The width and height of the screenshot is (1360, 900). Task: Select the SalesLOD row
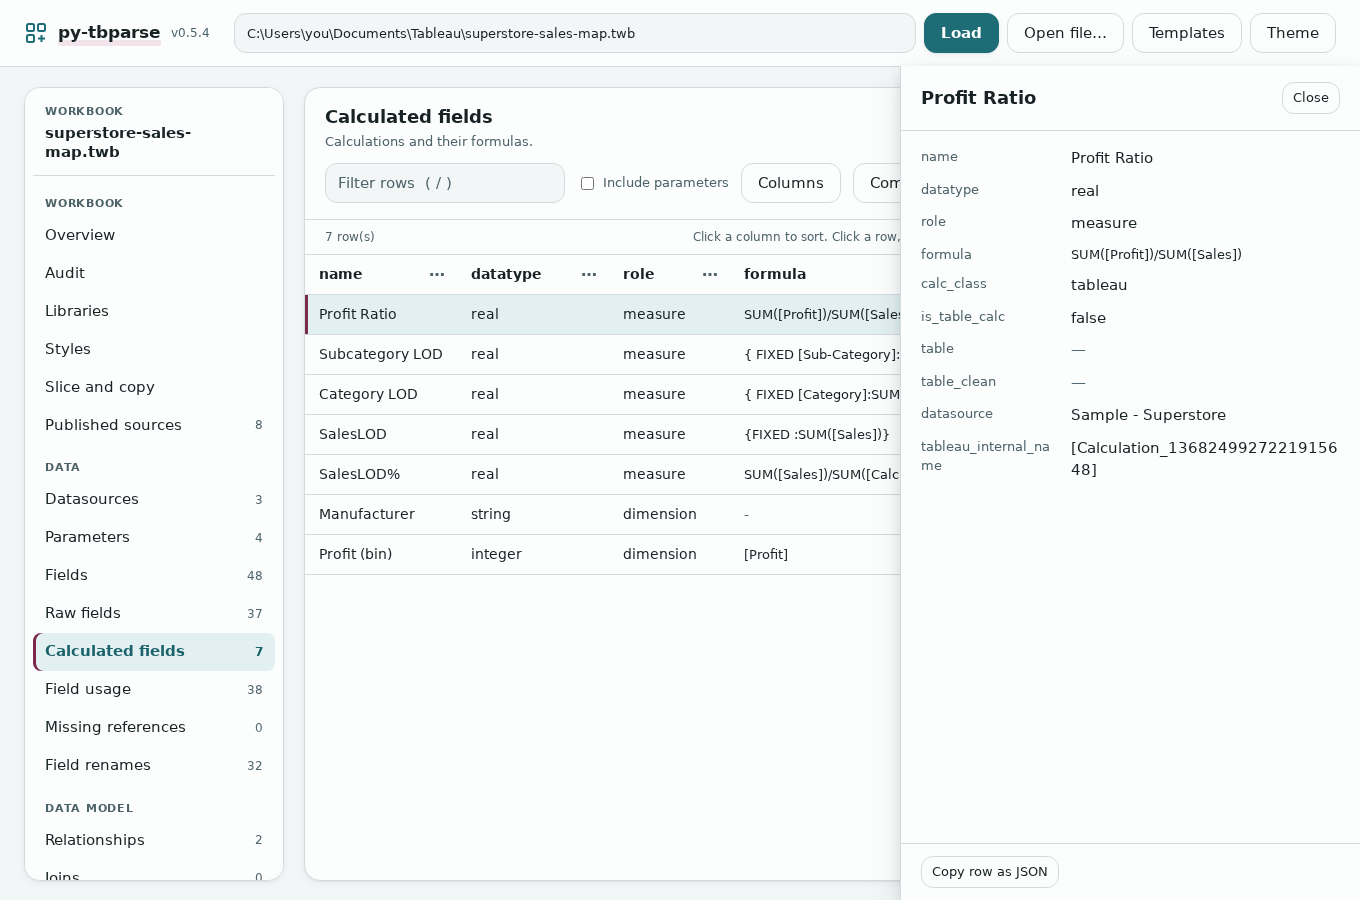tap(603, 434)
